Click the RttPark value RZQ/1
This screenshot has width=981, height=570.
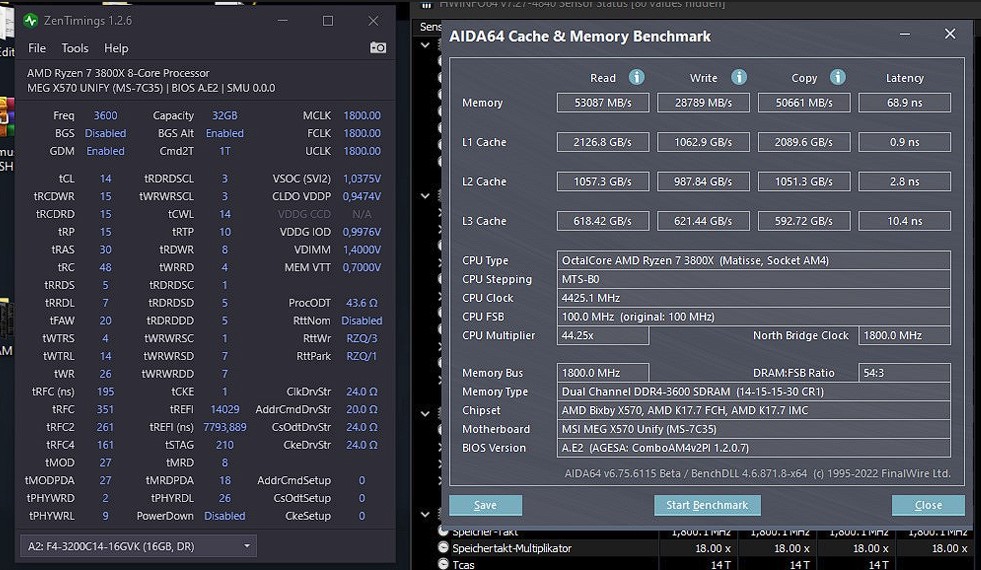362,356
